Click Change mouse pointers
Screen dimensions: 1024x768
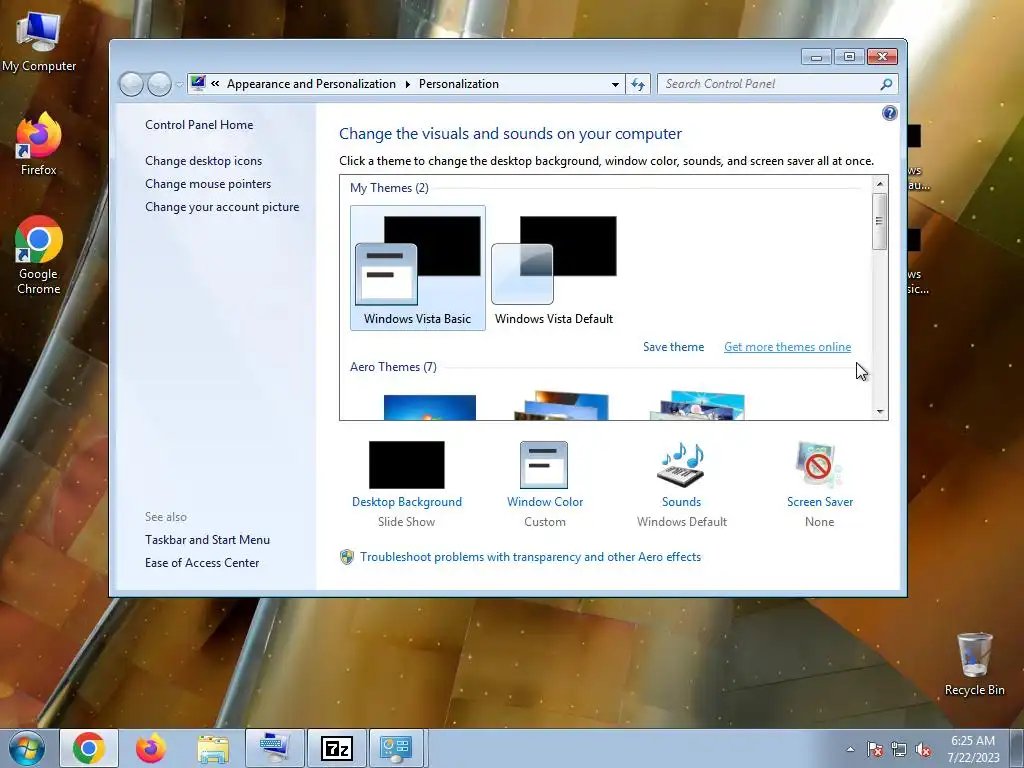tap(208, 184)
